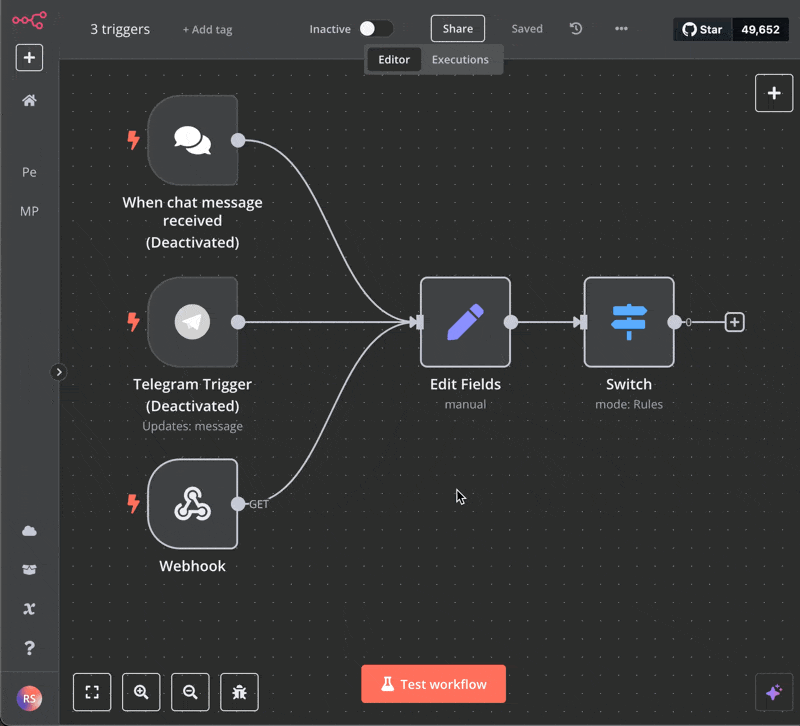Open workflow history clock icon
Image resolution: width=800 pixels, height=726 pixels.
(576, 29)
